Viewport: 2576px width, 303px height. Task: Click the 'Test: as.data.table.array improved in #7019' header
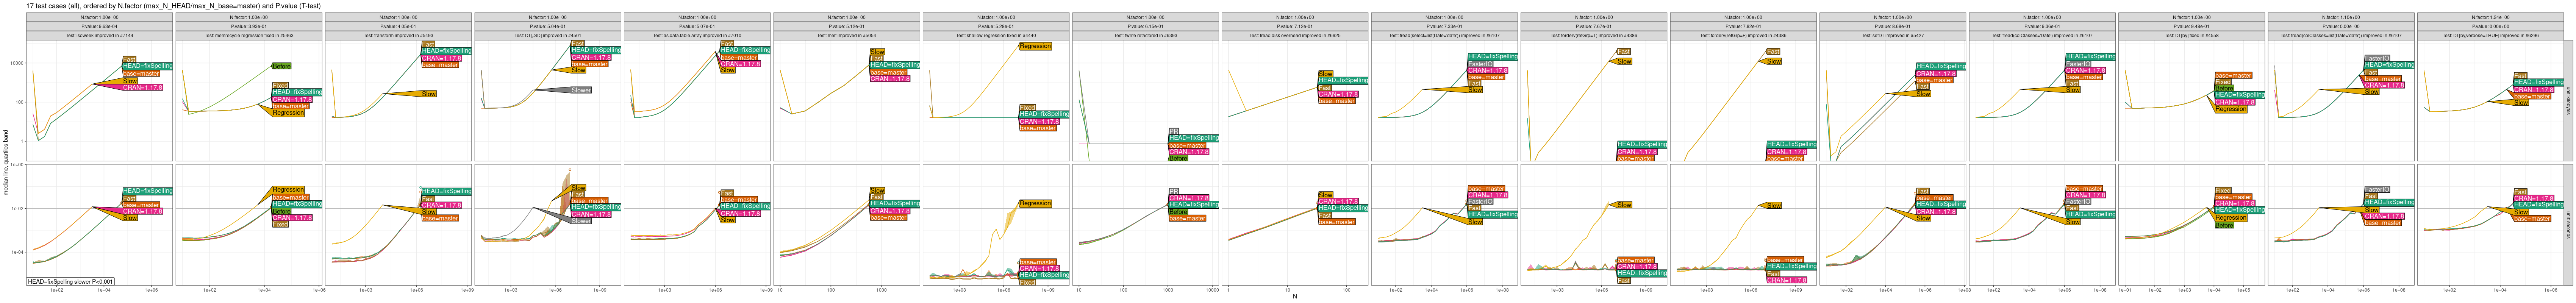(x=697, y=35)
